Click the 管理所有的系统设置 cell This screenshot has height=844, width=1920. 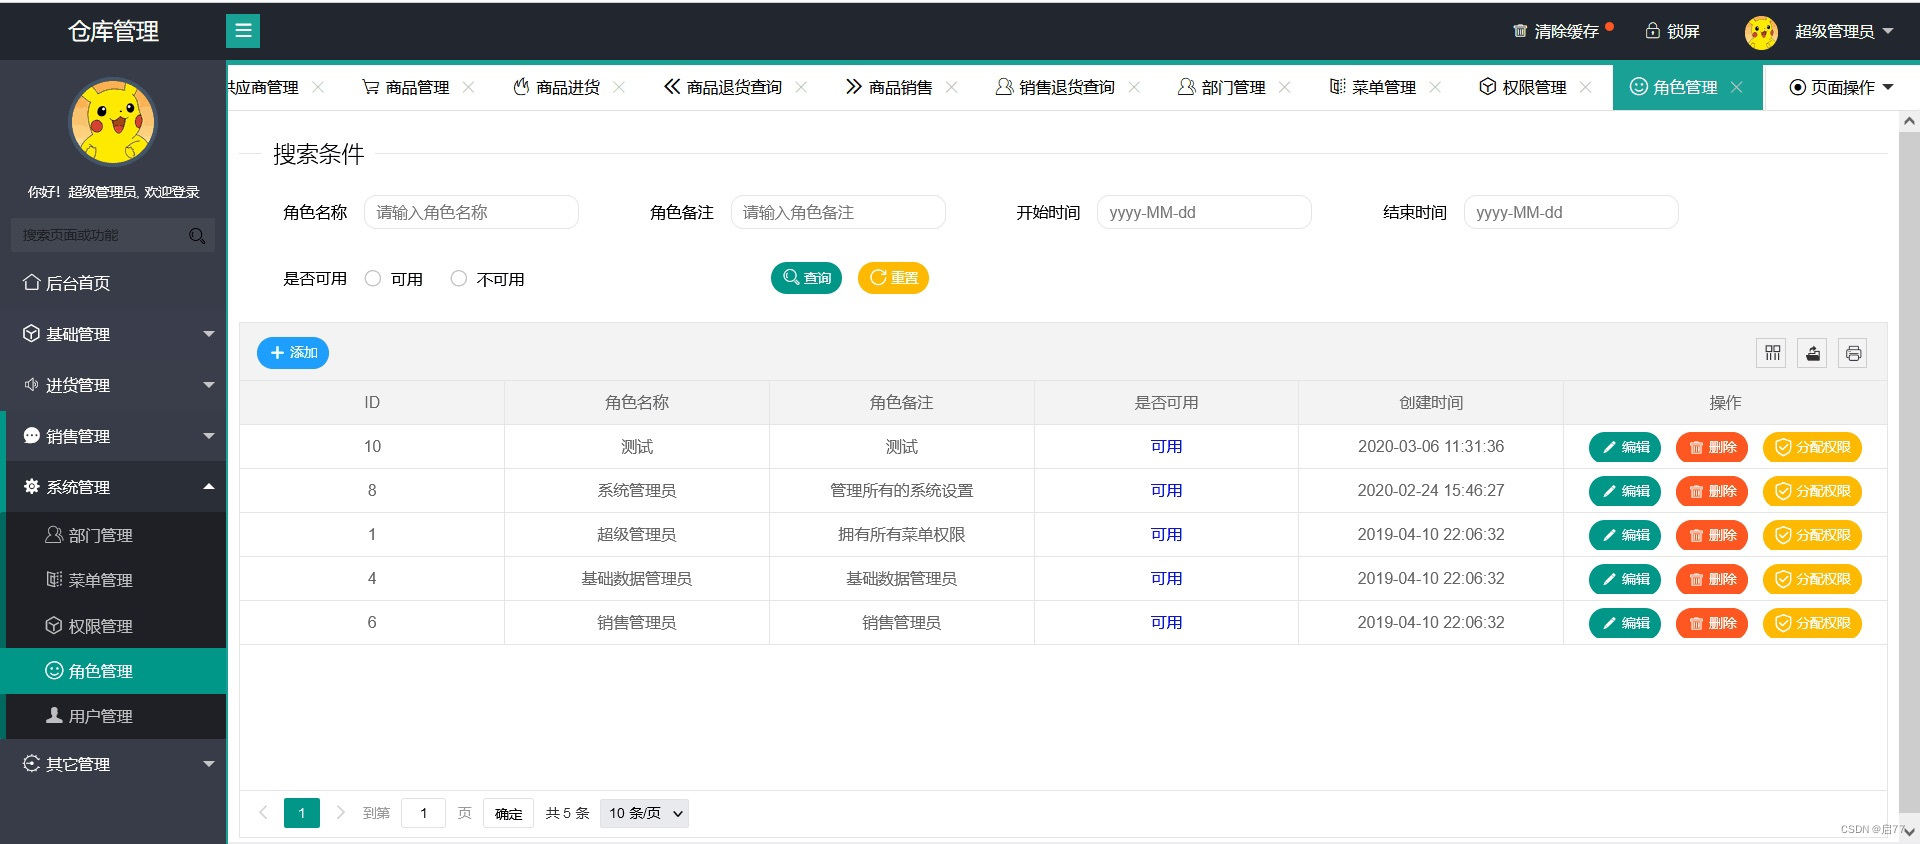pos(901,491)
